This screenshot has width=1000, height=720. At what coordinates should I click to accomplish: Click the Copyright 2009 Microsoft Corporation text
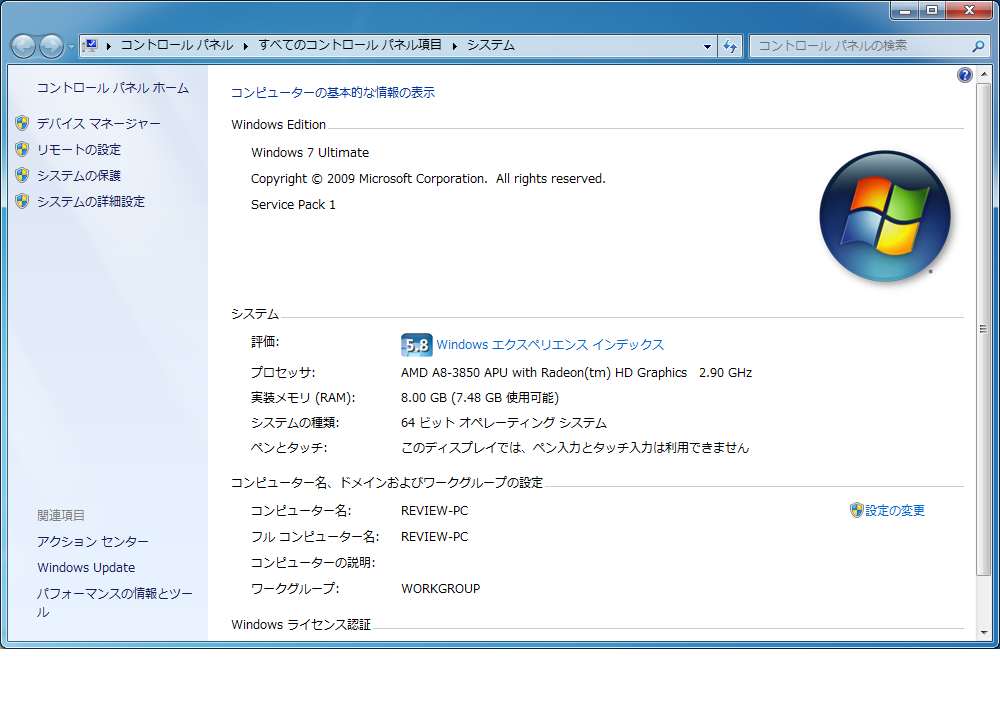428,179
